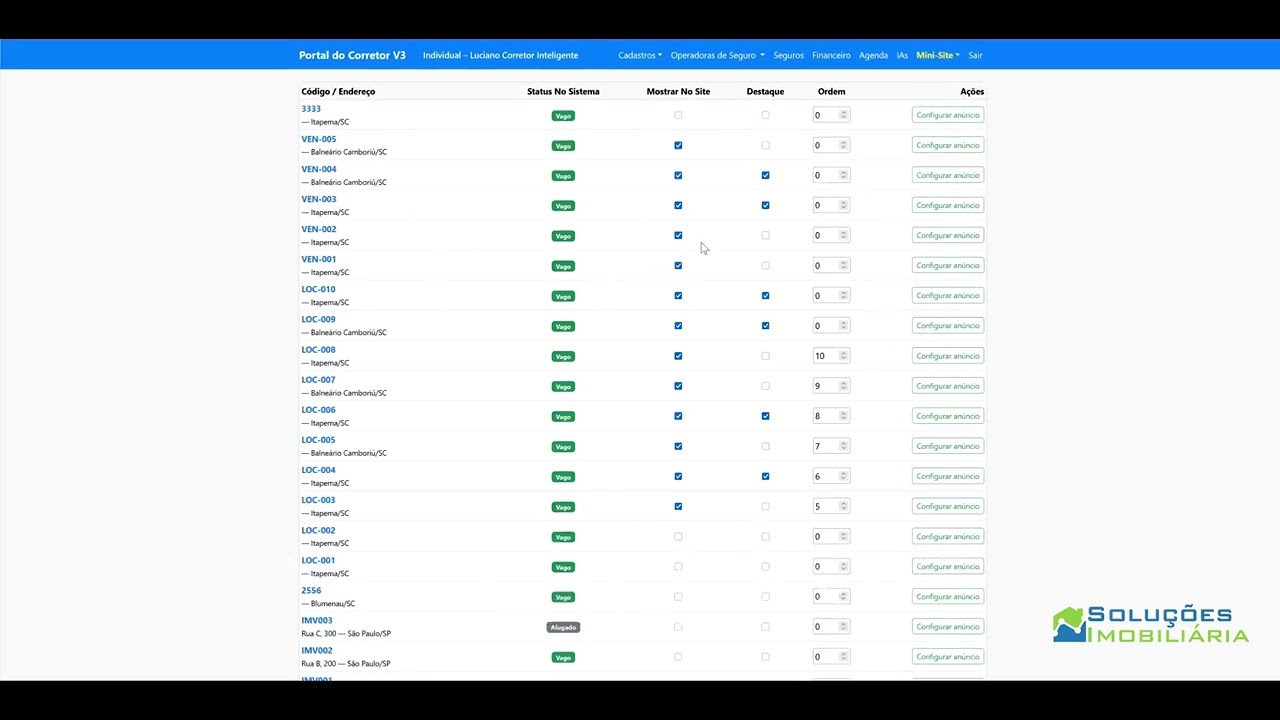Select the Ordem field of LOC-004
This screenshot has width=1280, height=720.
(831, 476)
